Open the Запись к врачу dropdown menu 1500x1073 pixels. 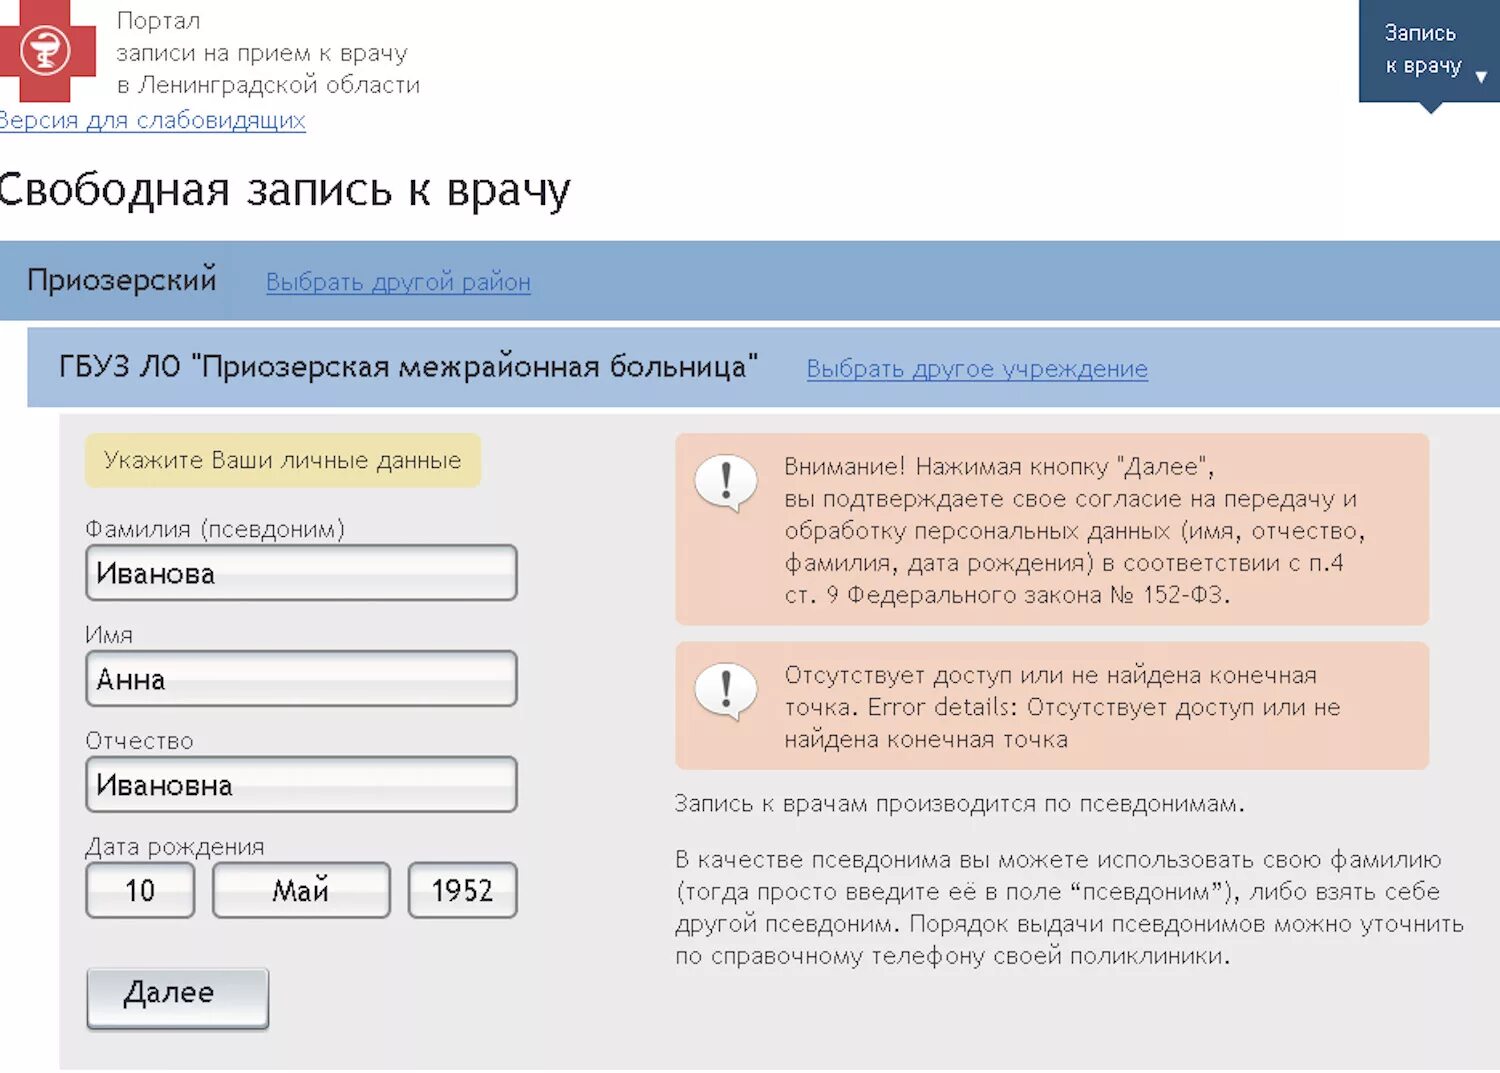(1429, 51)
